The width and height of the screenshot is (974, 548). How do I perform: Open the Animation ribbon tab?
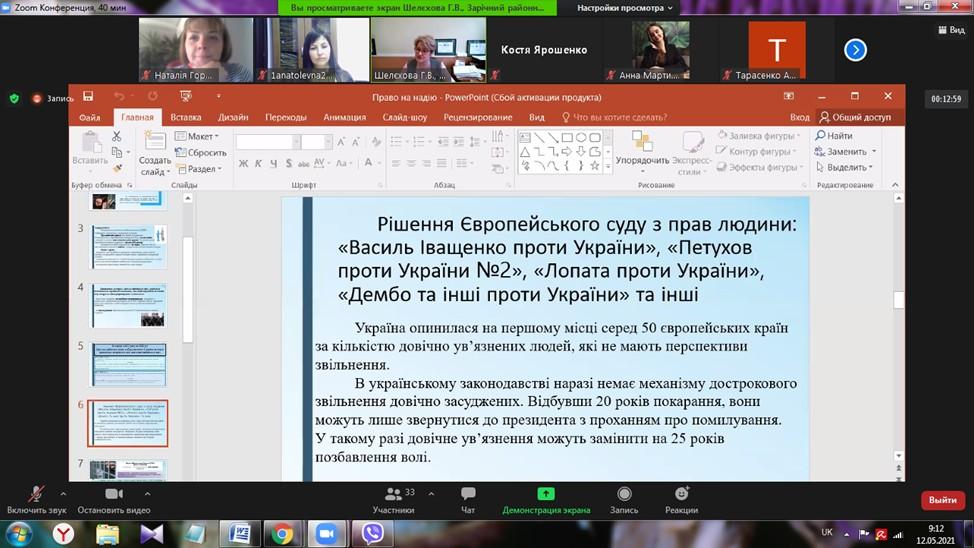point(345,117)
